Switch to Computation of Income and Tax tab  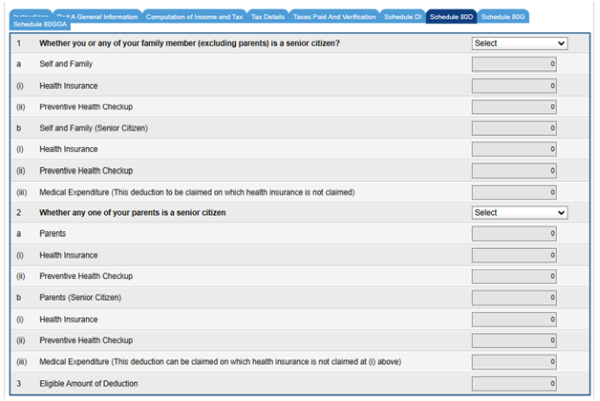(195, 17)
